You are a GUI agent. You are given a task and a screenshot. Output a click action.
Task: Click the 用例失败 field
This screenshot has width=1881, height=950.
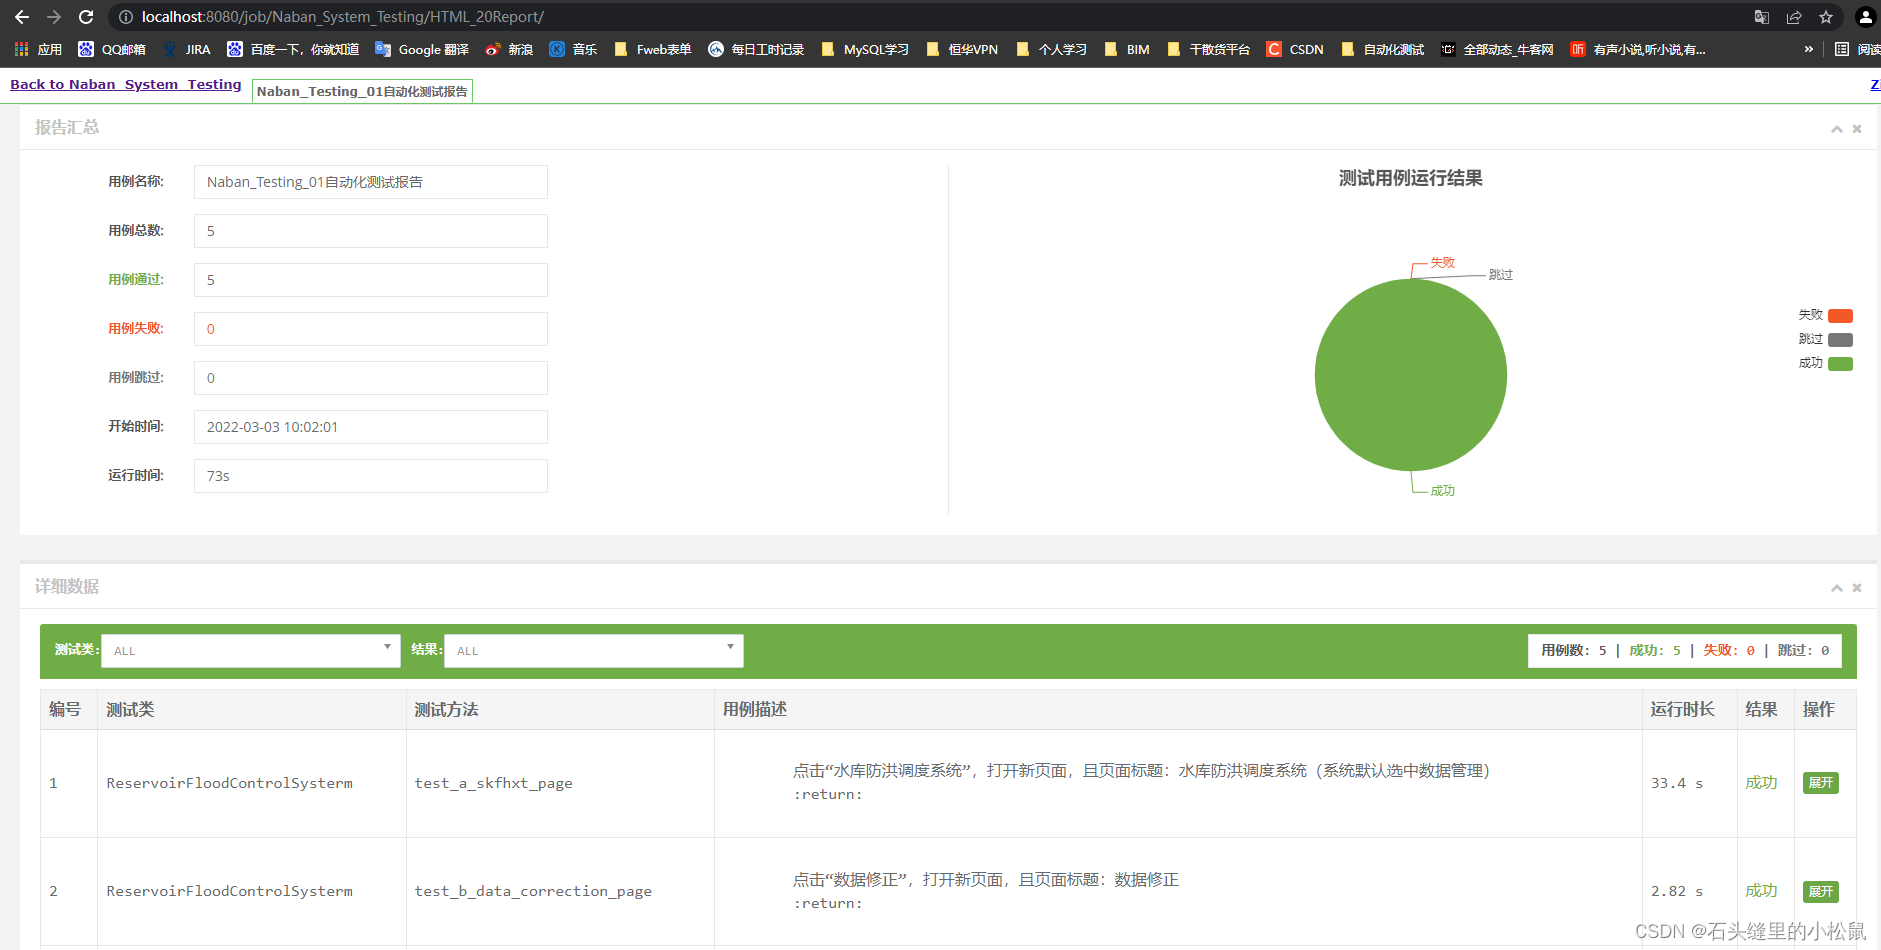tap(371, 329)
